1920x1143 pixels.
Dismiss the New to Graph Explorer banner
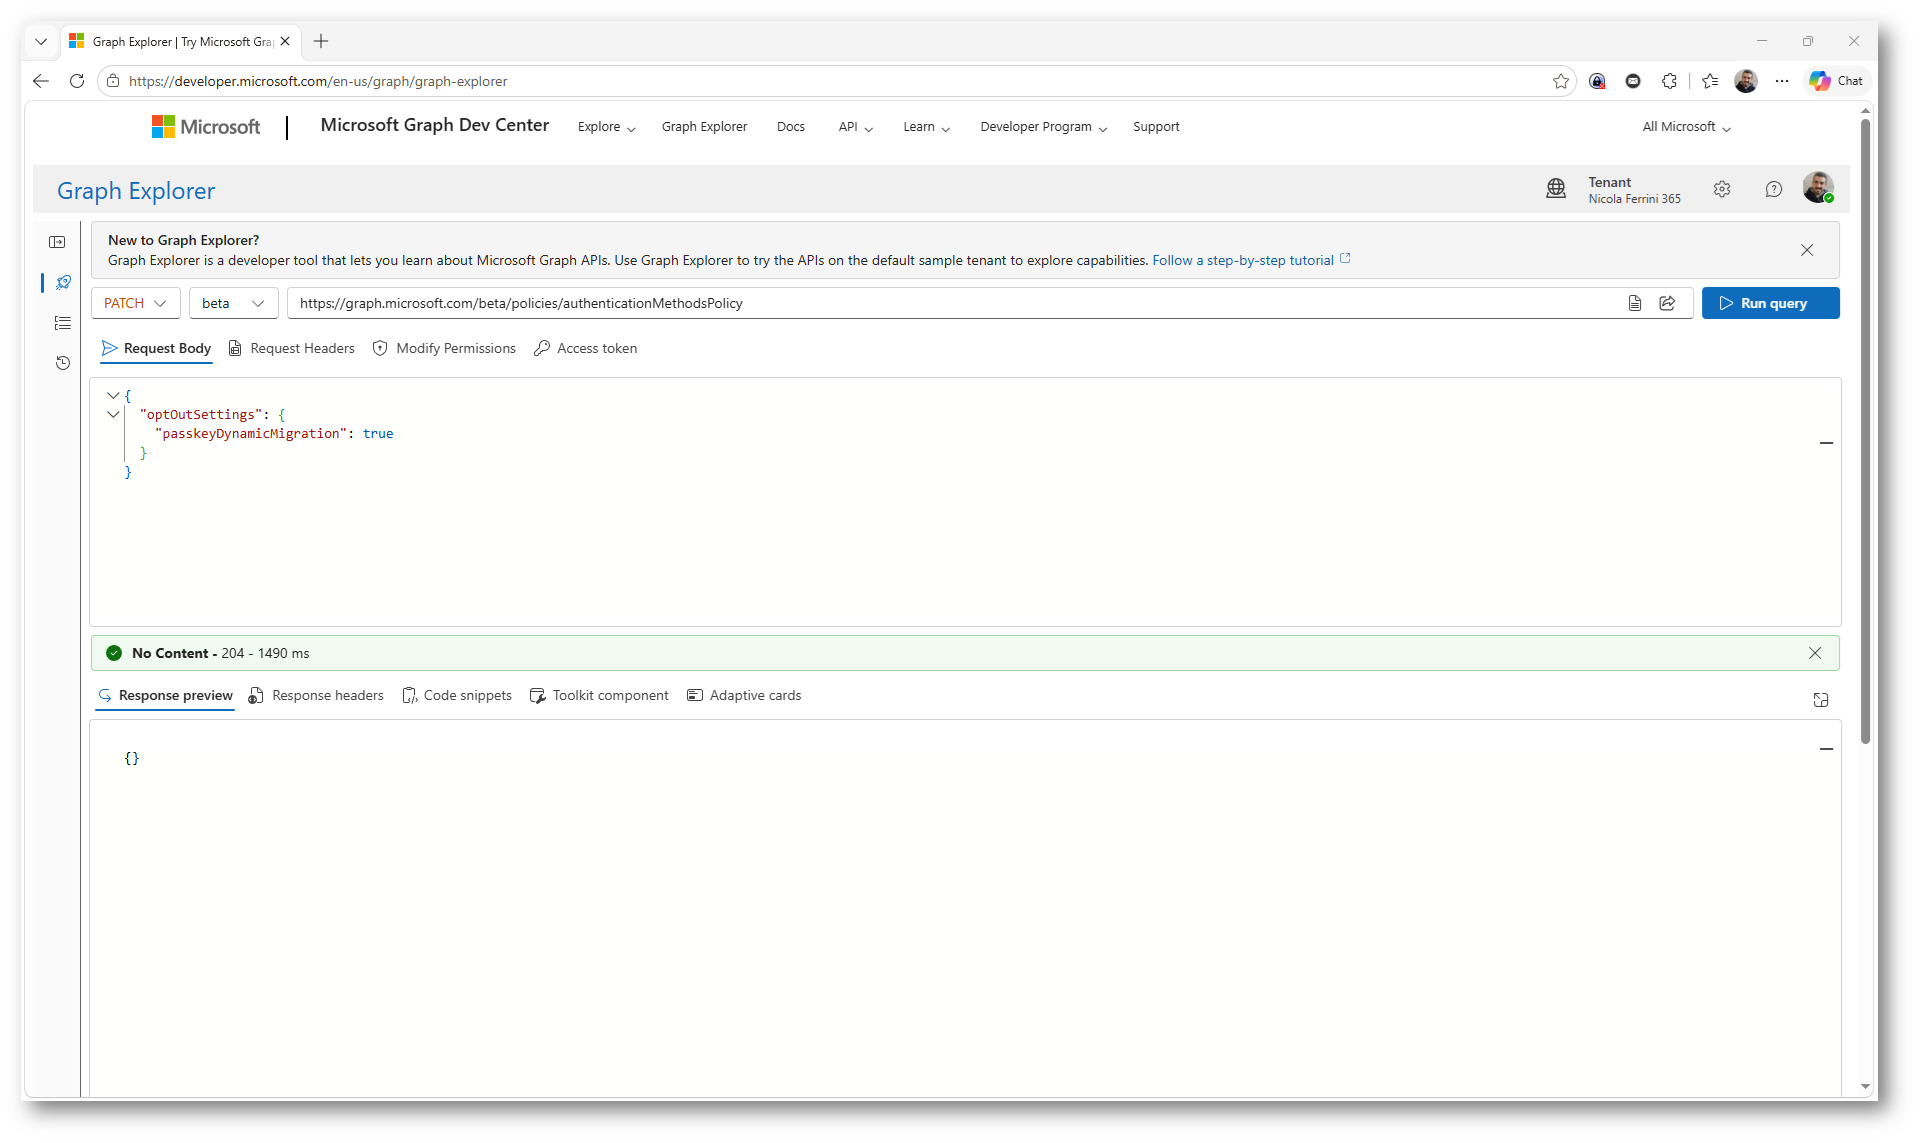point(1807,250)
